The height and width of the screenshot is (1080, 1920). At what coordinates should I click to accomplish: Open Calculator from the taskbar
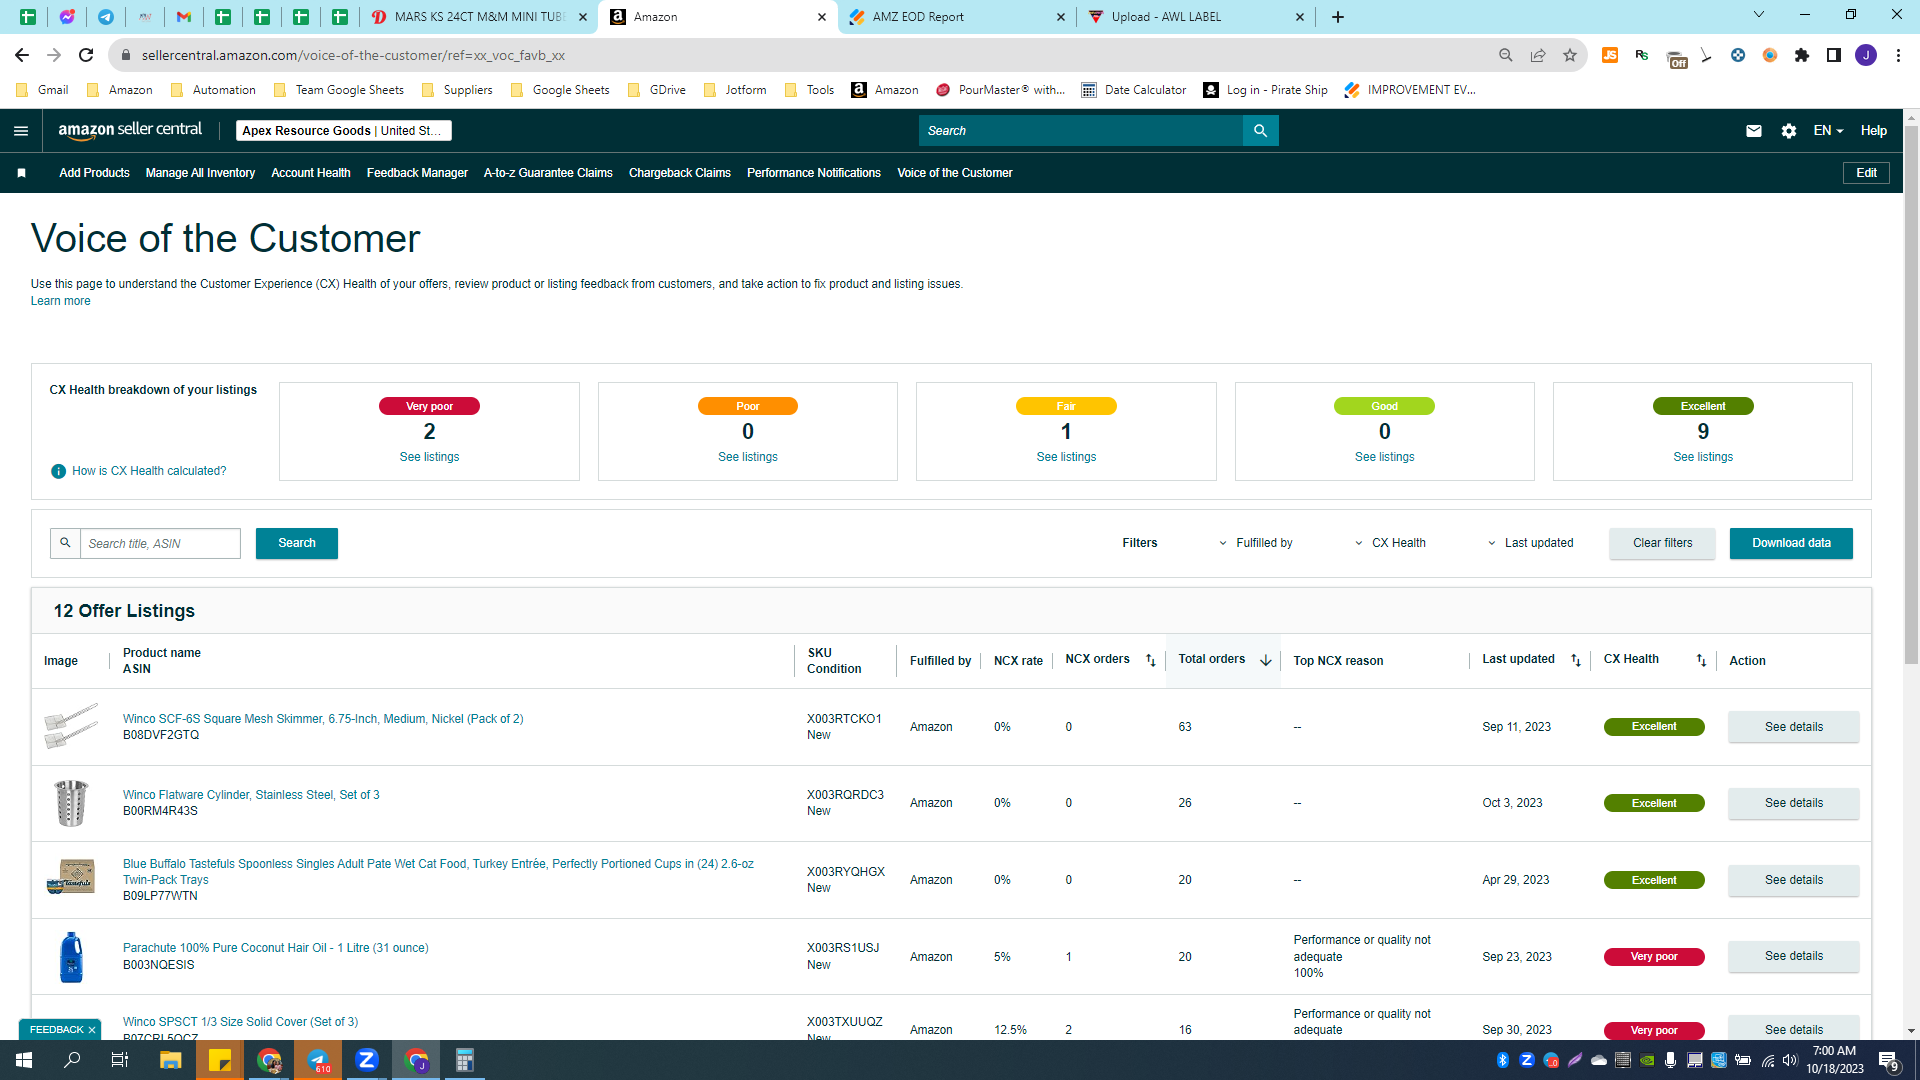pyautogui.click(x=465, y=1060)
